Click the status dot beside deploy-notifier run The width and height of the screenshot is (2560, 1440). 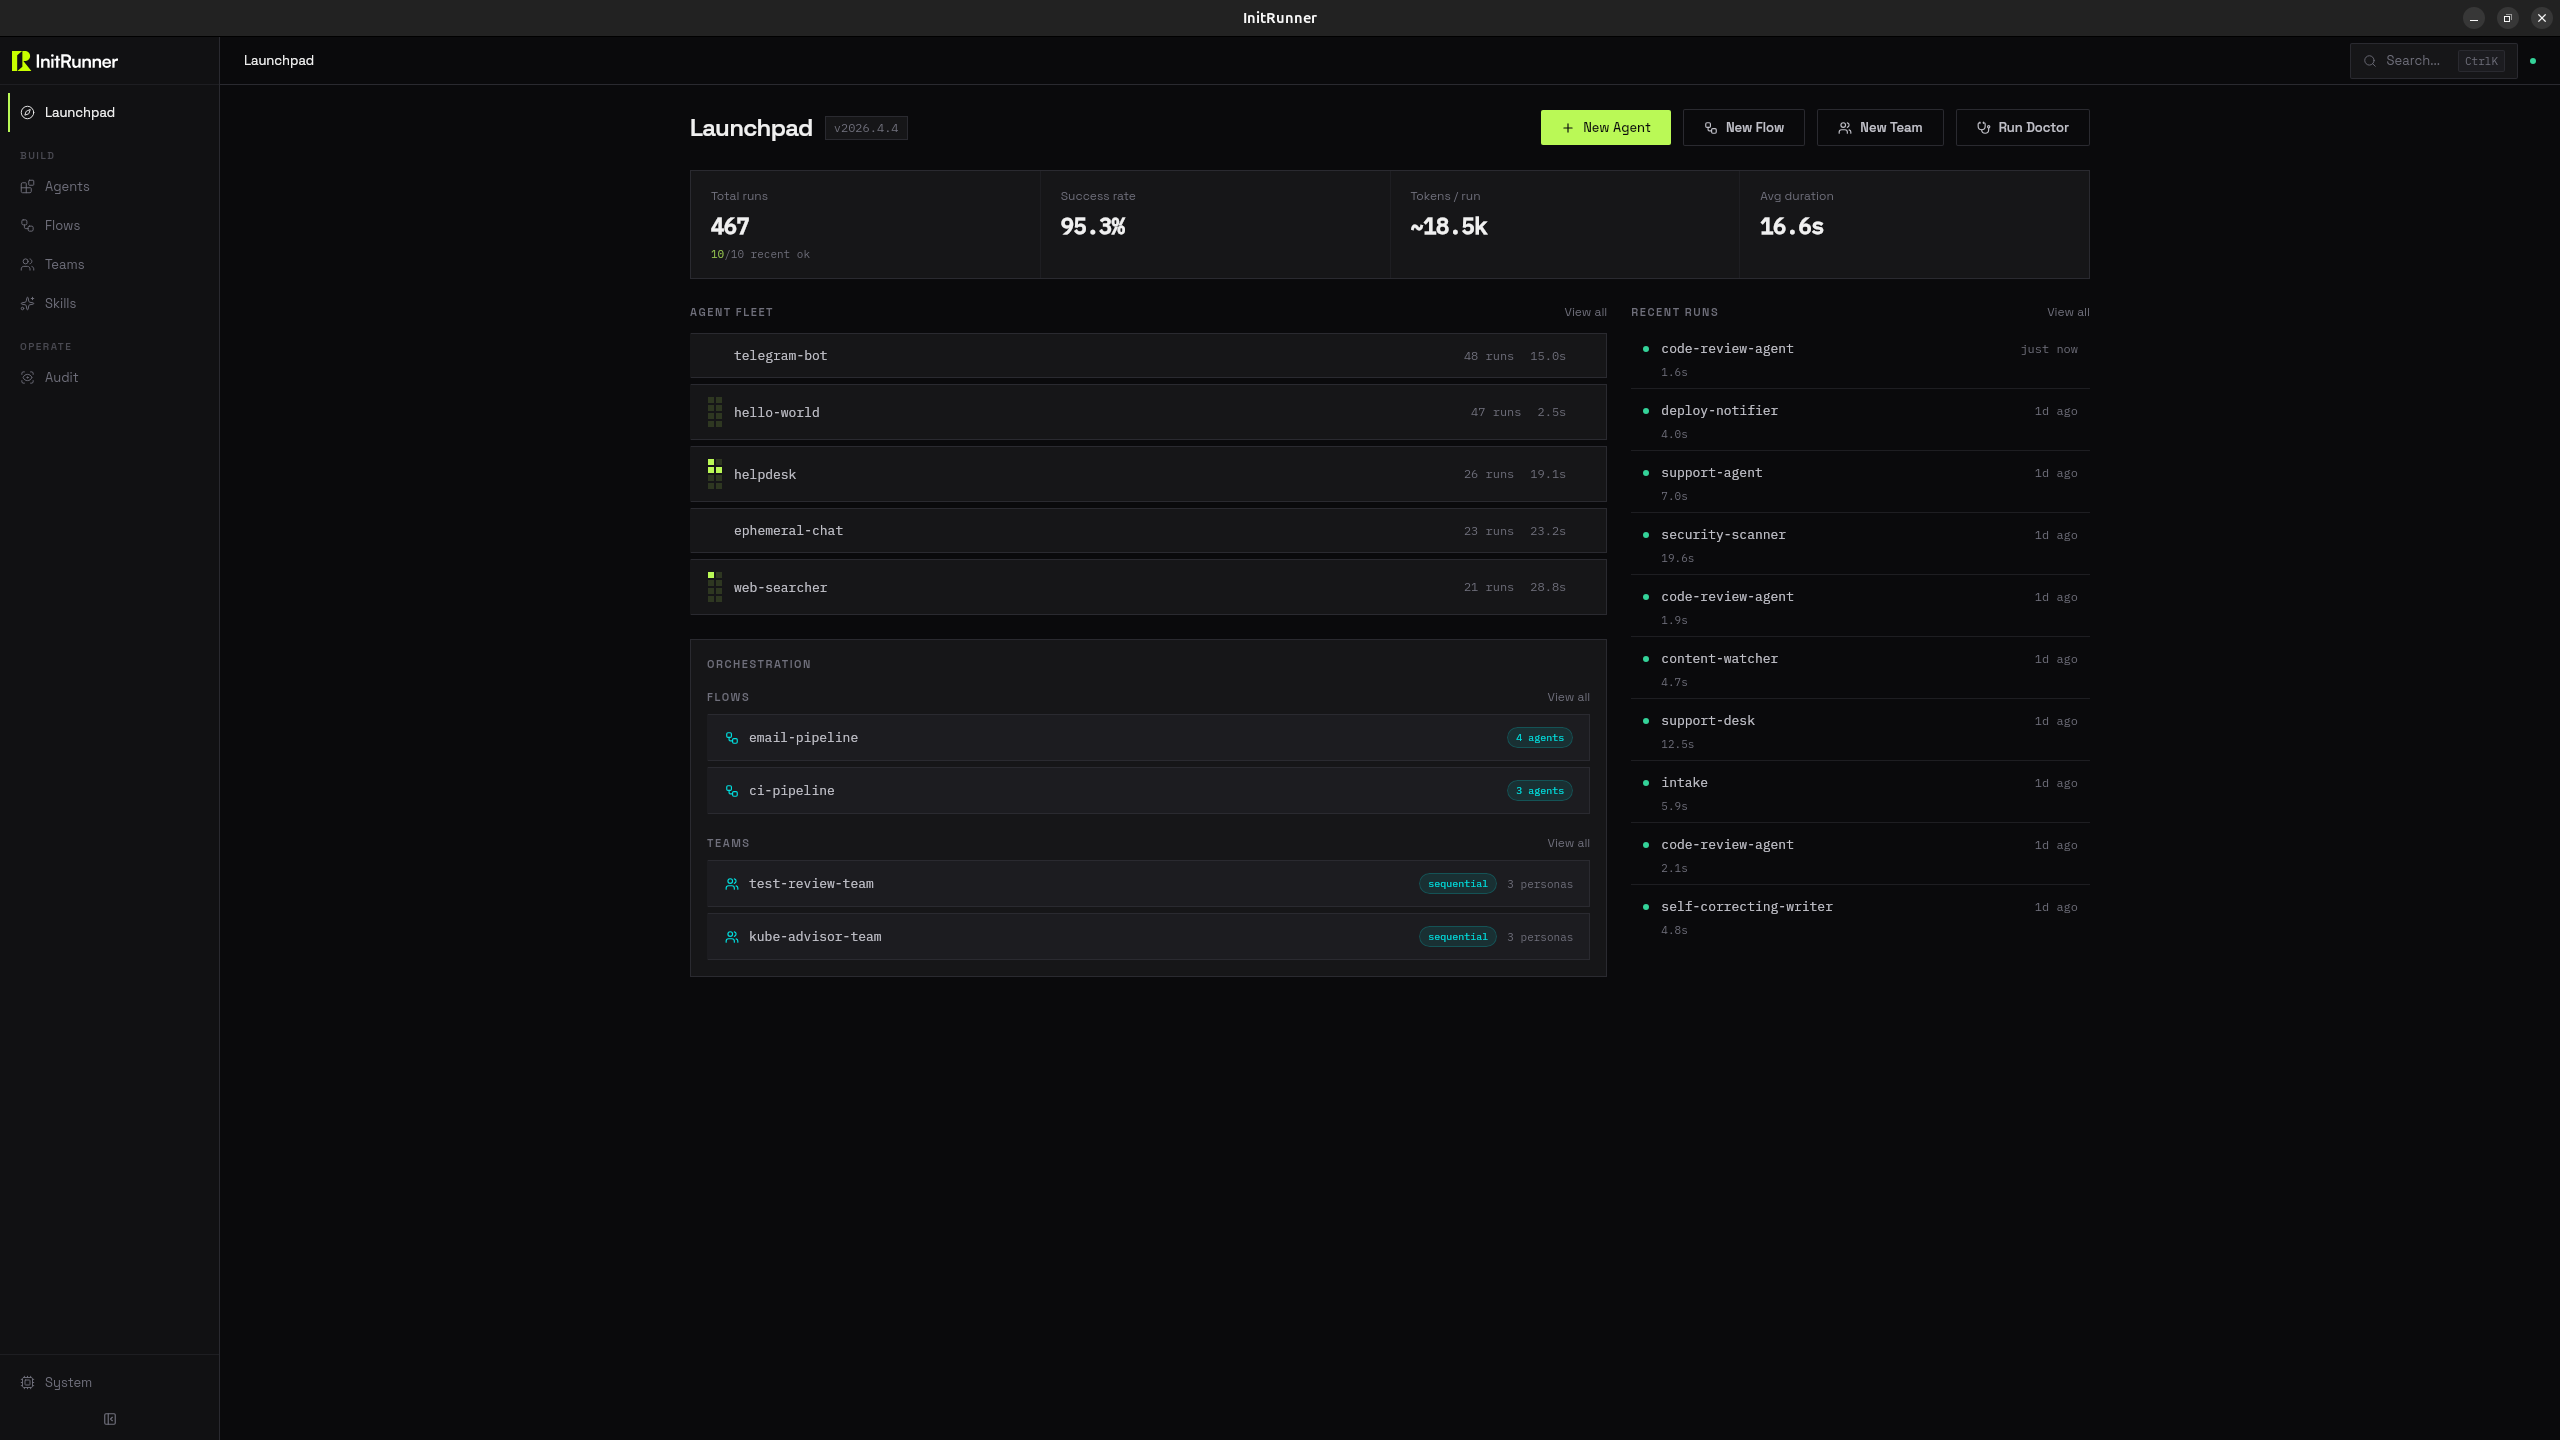click(x=1646, y=411)
